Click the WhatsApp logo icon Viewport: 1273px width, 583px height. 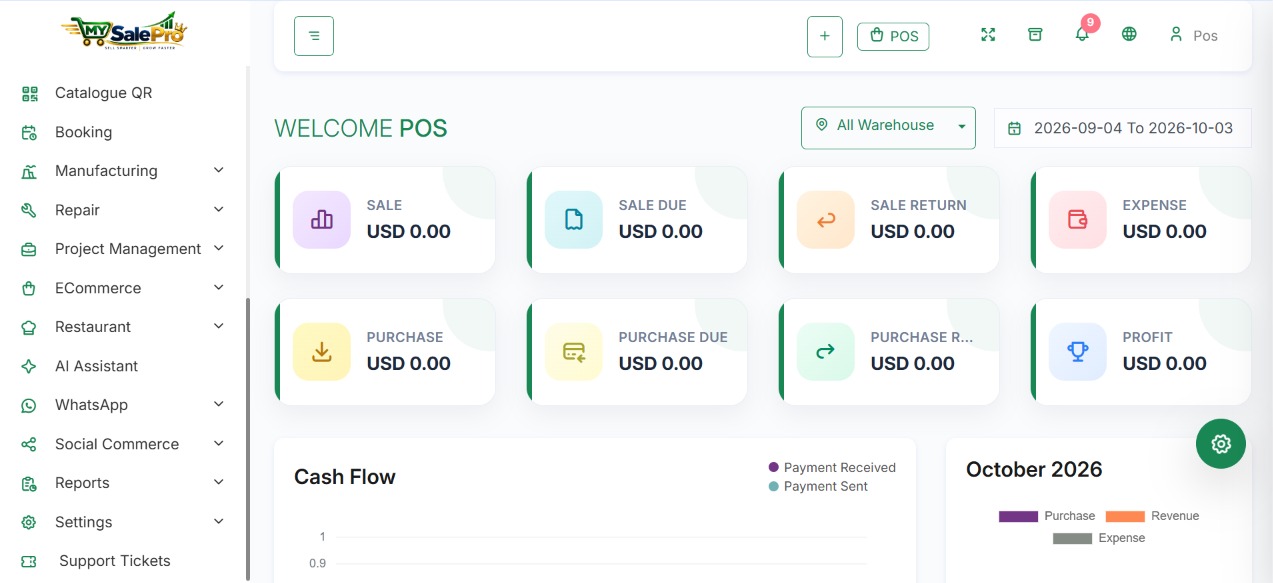pyautogui.click(x=29, y=405)
